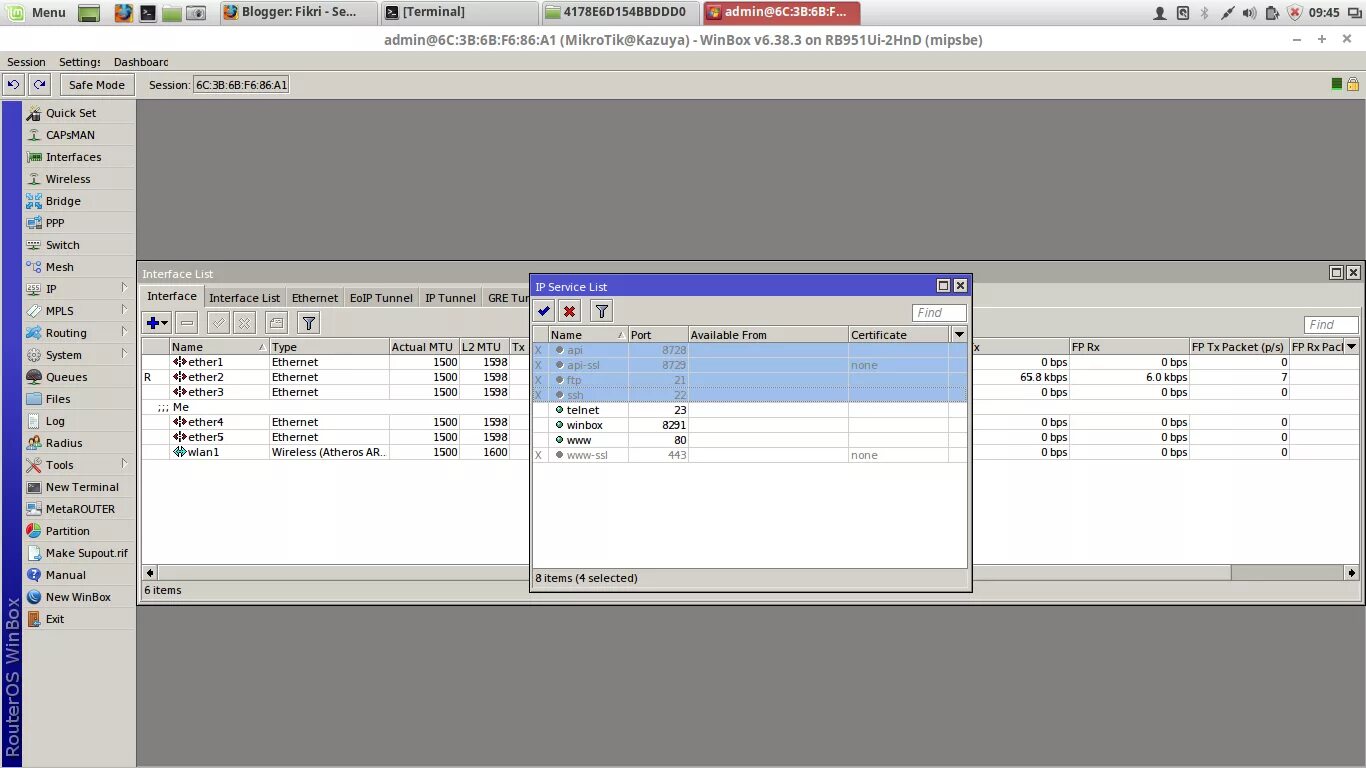Open Queues from sidebar
1366x768 pixels.
[79, 377]
